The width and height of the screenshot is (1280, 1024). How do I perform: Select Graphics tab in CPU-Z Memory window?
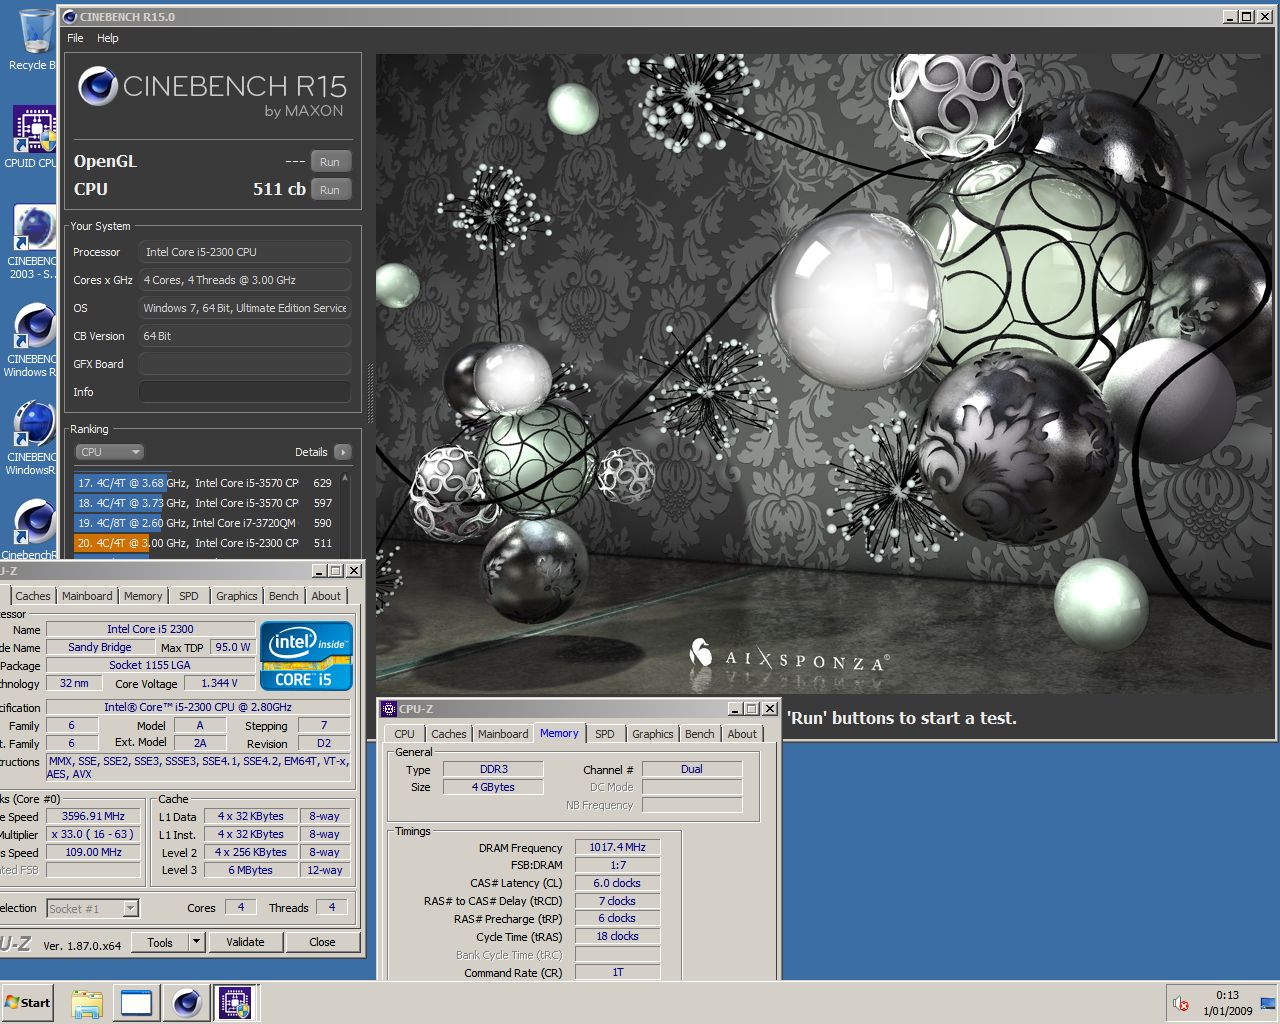[x=653, y=734]
